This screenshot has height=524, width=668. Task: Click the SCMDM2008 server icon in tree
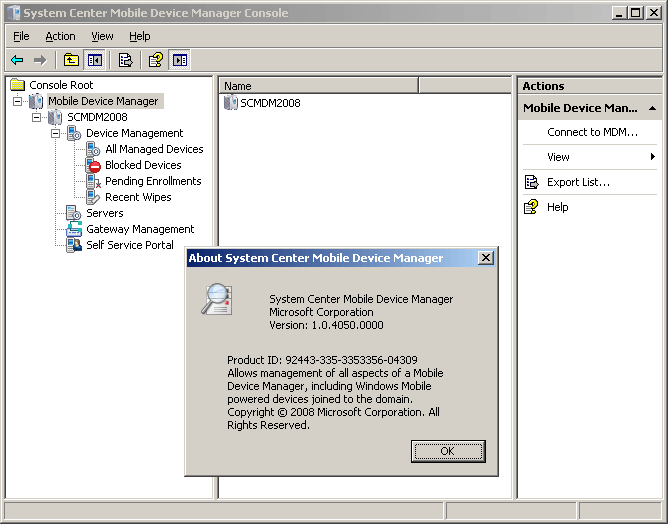pos(55,117)
